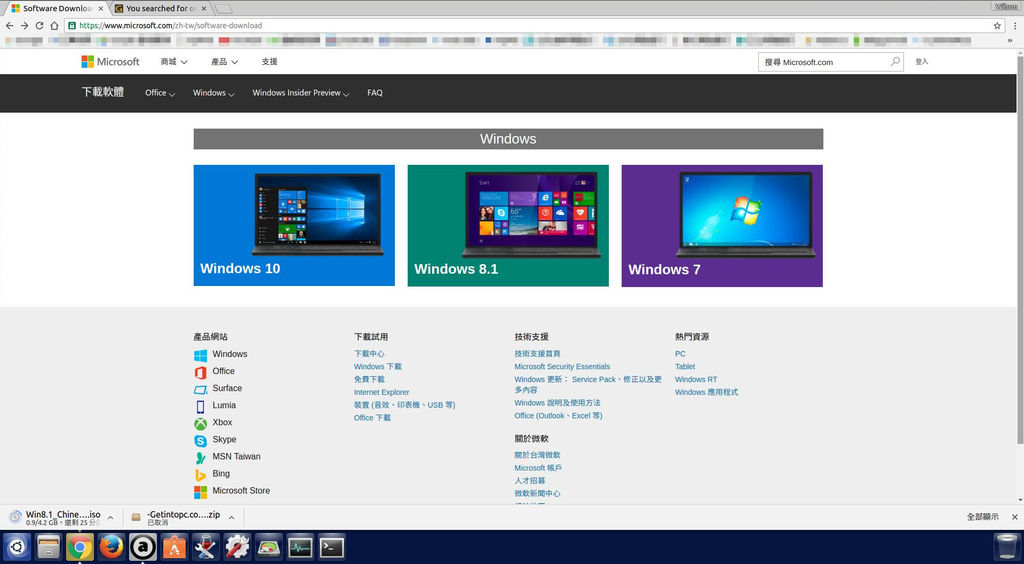The width and height of the screenshot is (1024, 564).
Task: Show the hidden bookmarks overflow chevron
Action: pos(1010,40)
